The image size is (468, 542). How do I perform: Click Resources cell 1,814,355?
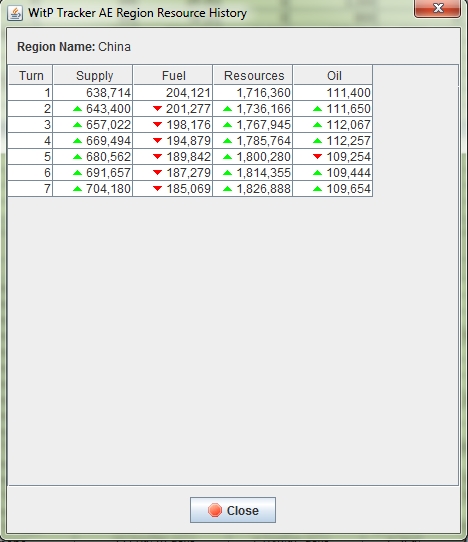pos(253,172)
